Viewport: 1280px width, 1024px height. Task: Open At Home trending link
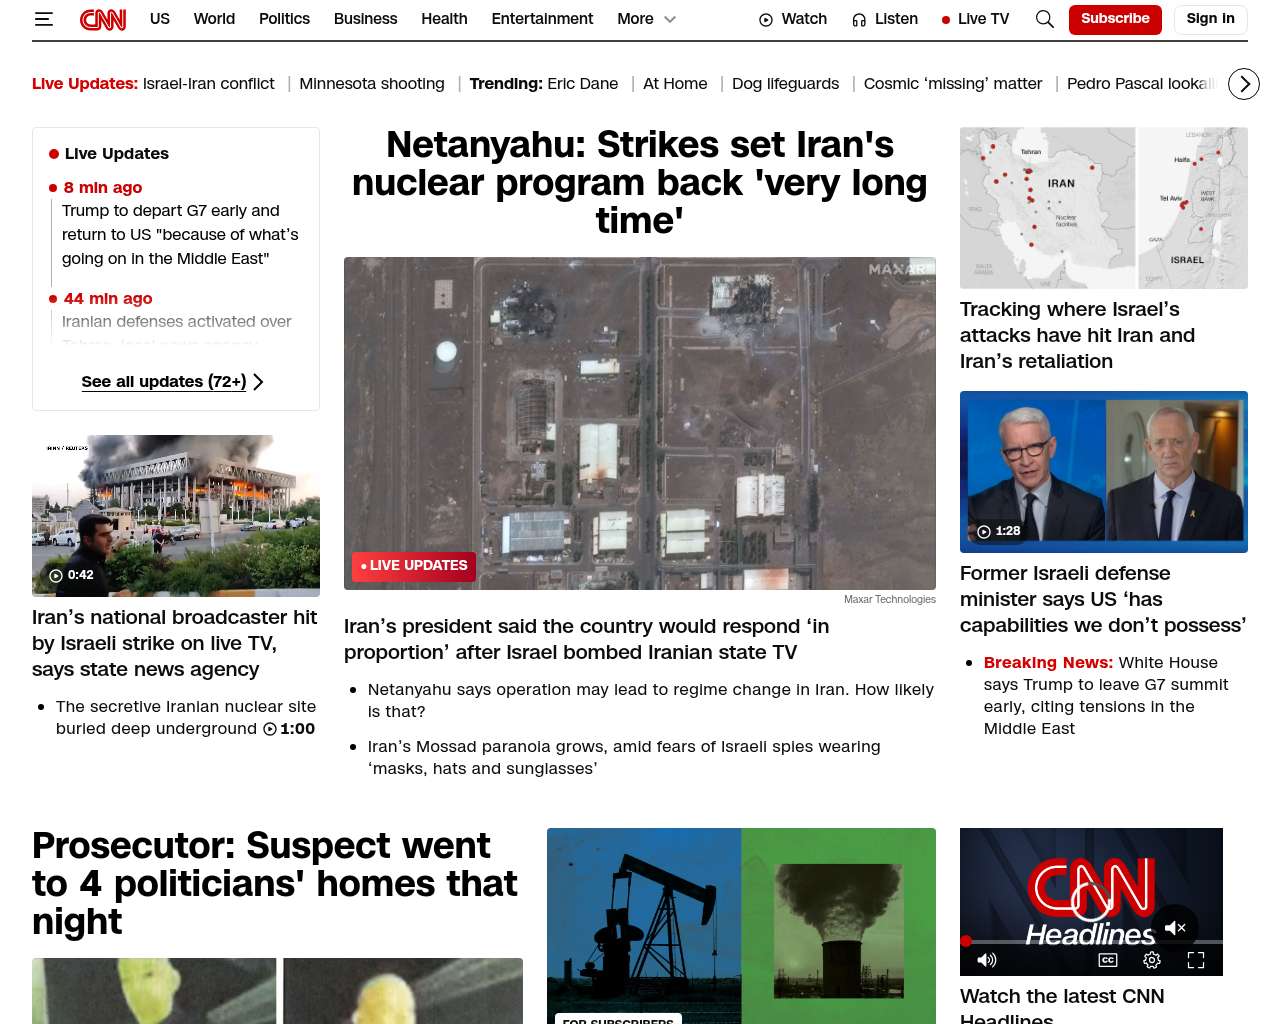[675, 84]
